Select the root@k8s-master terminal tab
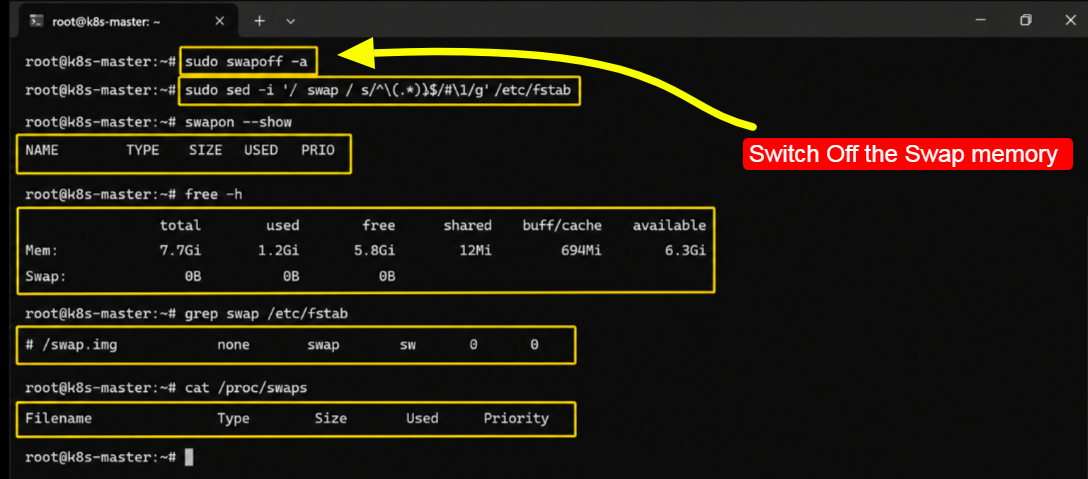The image size is (1088, 479). (x=128, y=21)
